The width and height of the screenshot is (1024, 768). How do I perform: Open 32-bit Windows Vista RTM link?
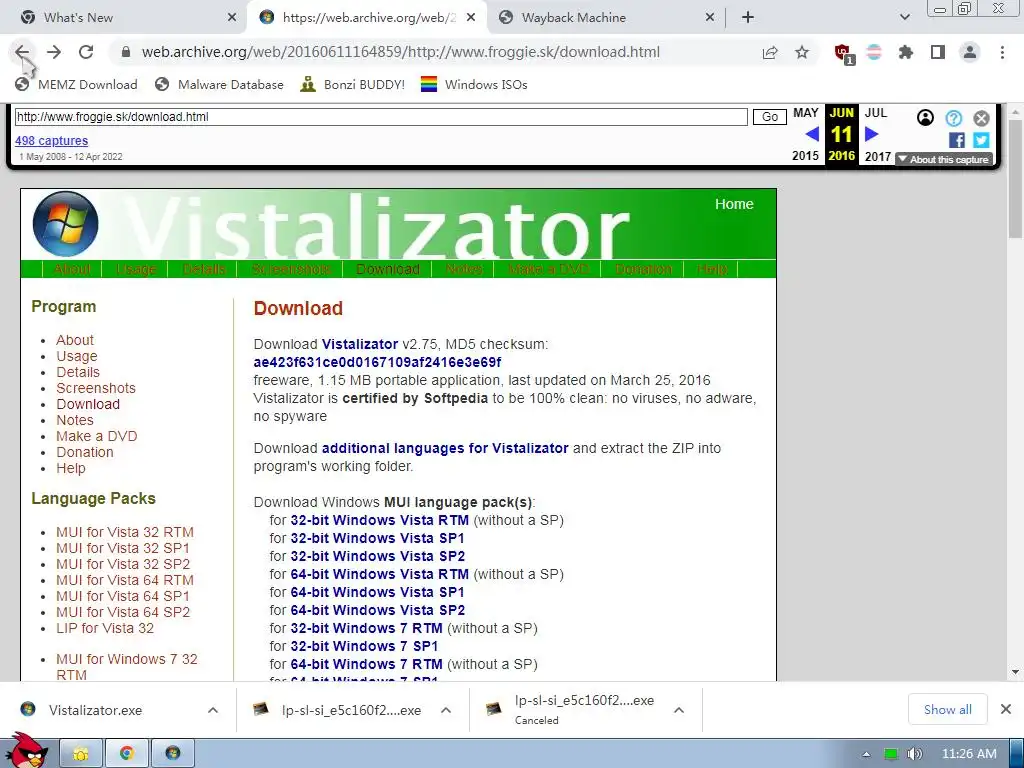click(x=379, y=520)
